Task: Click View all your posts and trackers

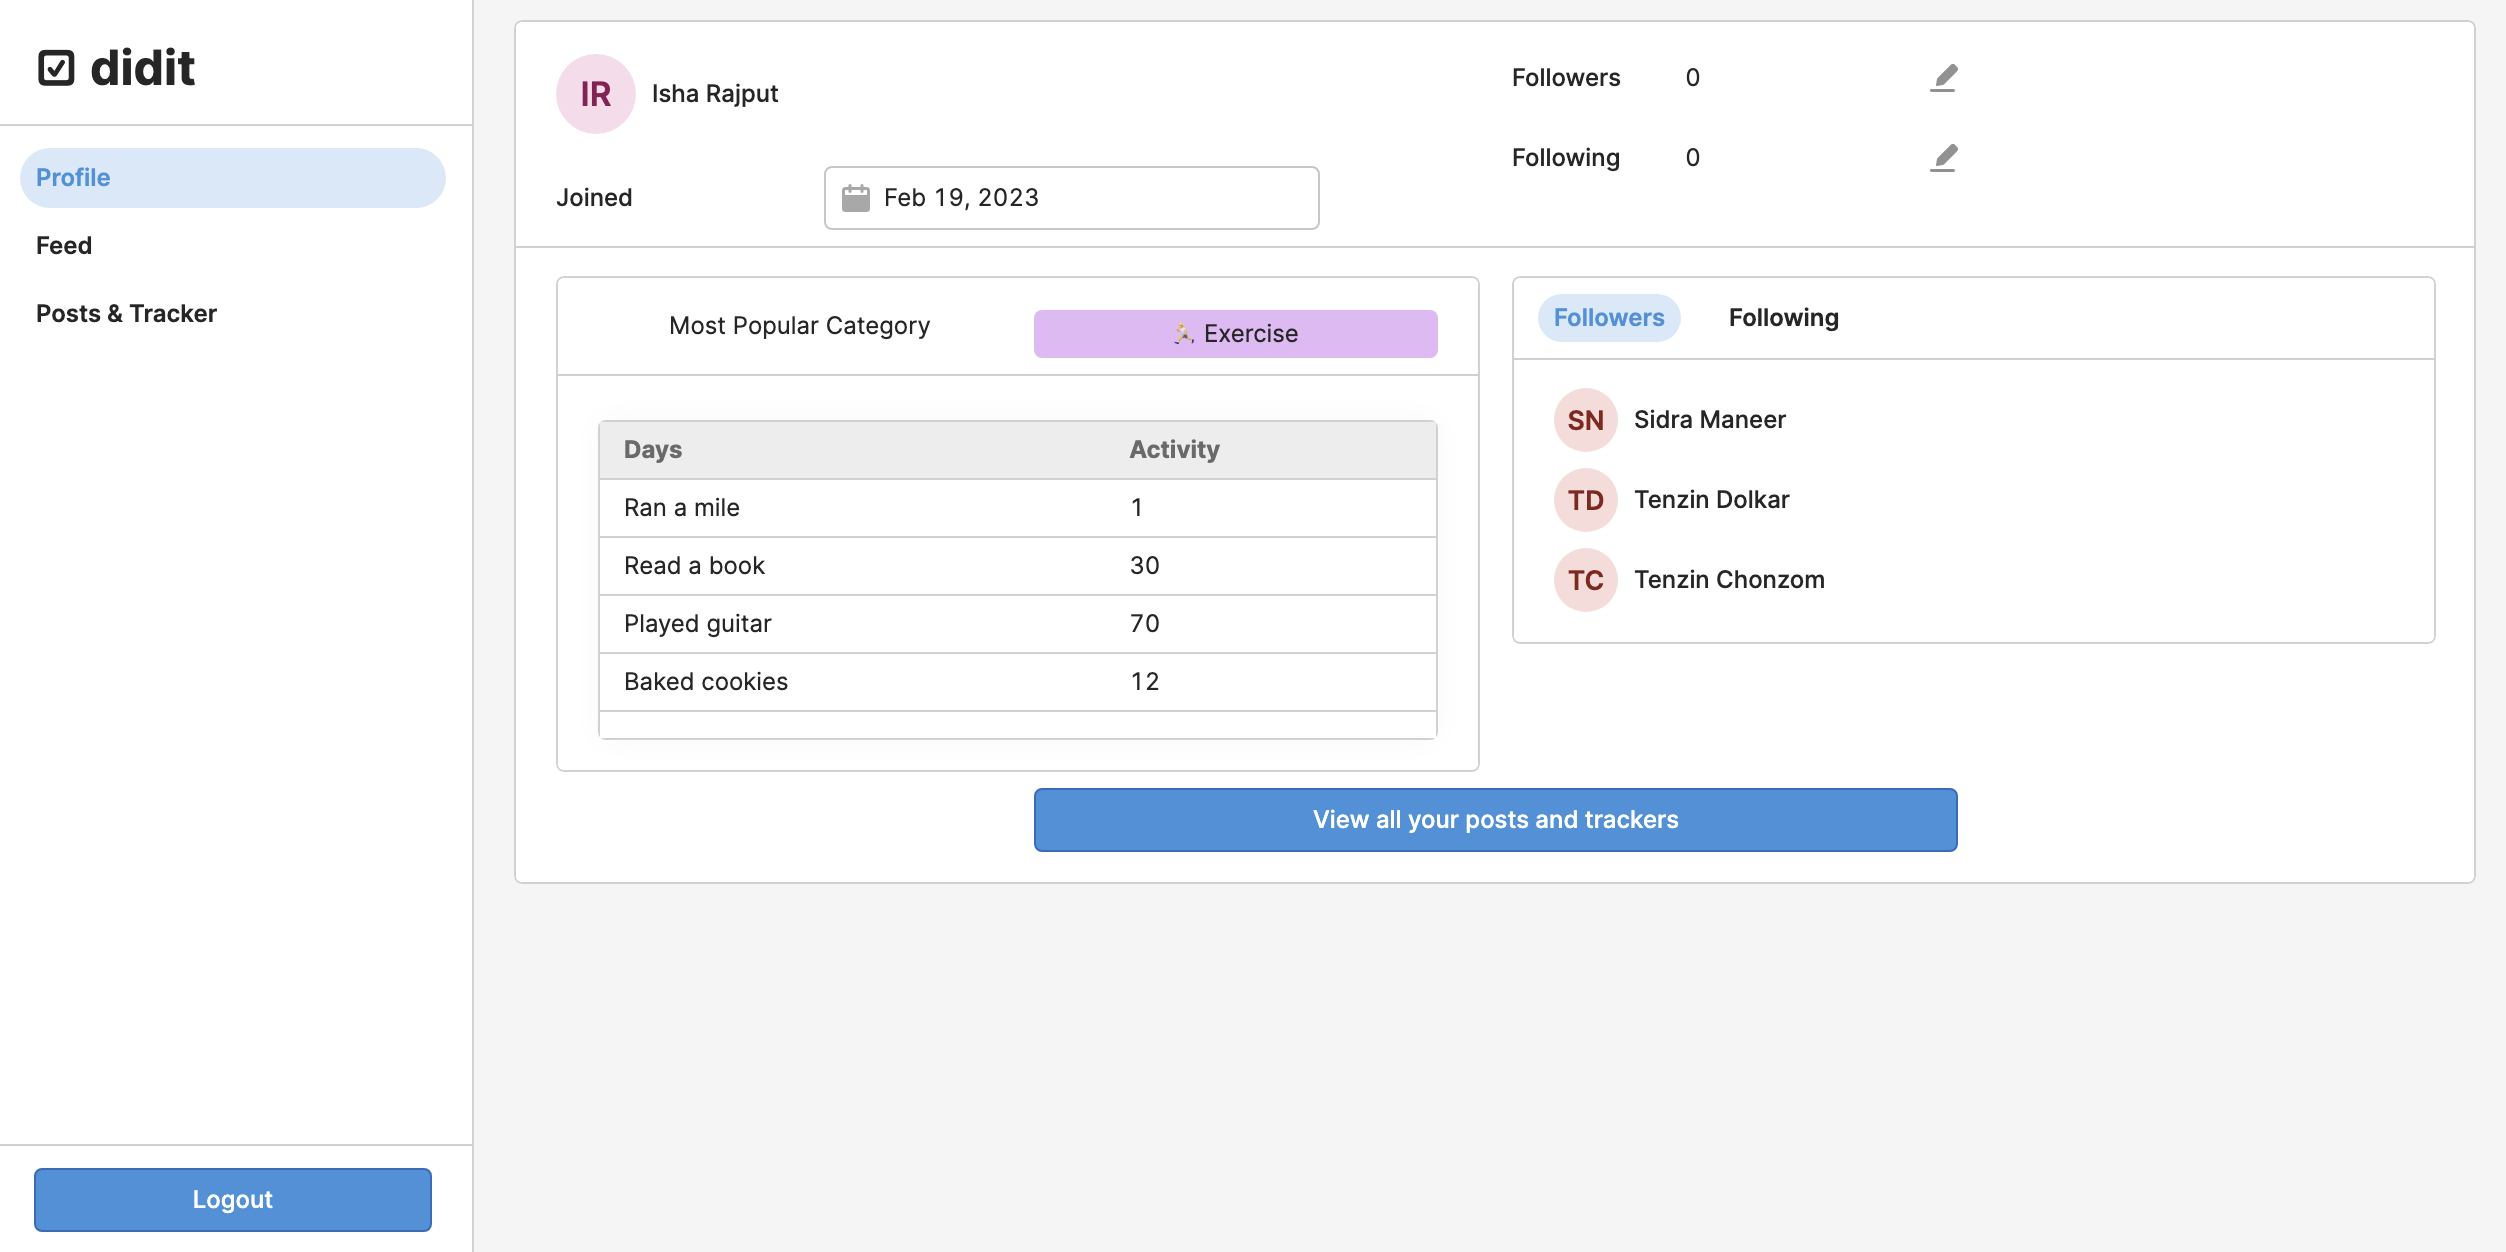Action: [1495, 820]
